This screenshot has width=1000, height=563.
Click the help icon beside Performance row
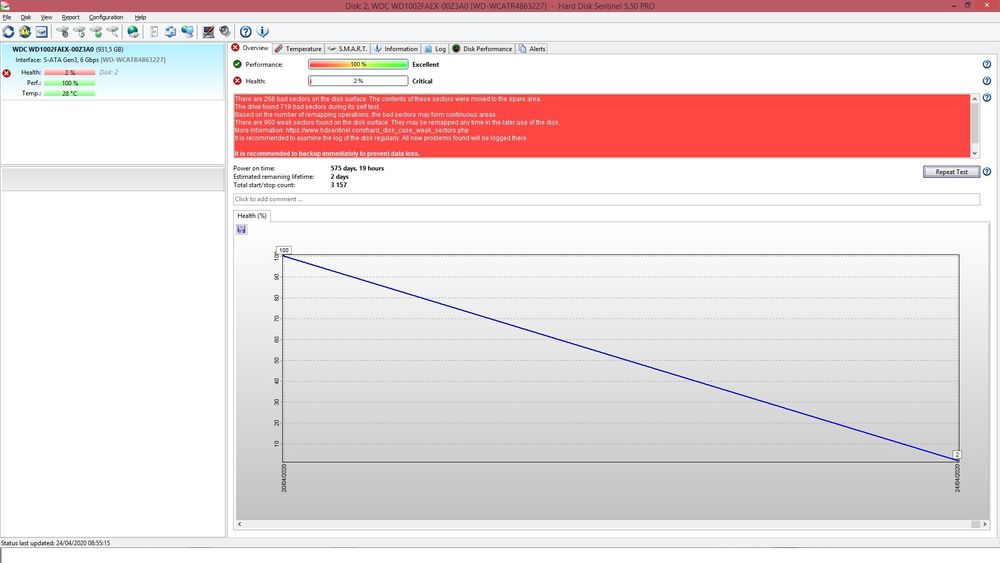point(987,64)
